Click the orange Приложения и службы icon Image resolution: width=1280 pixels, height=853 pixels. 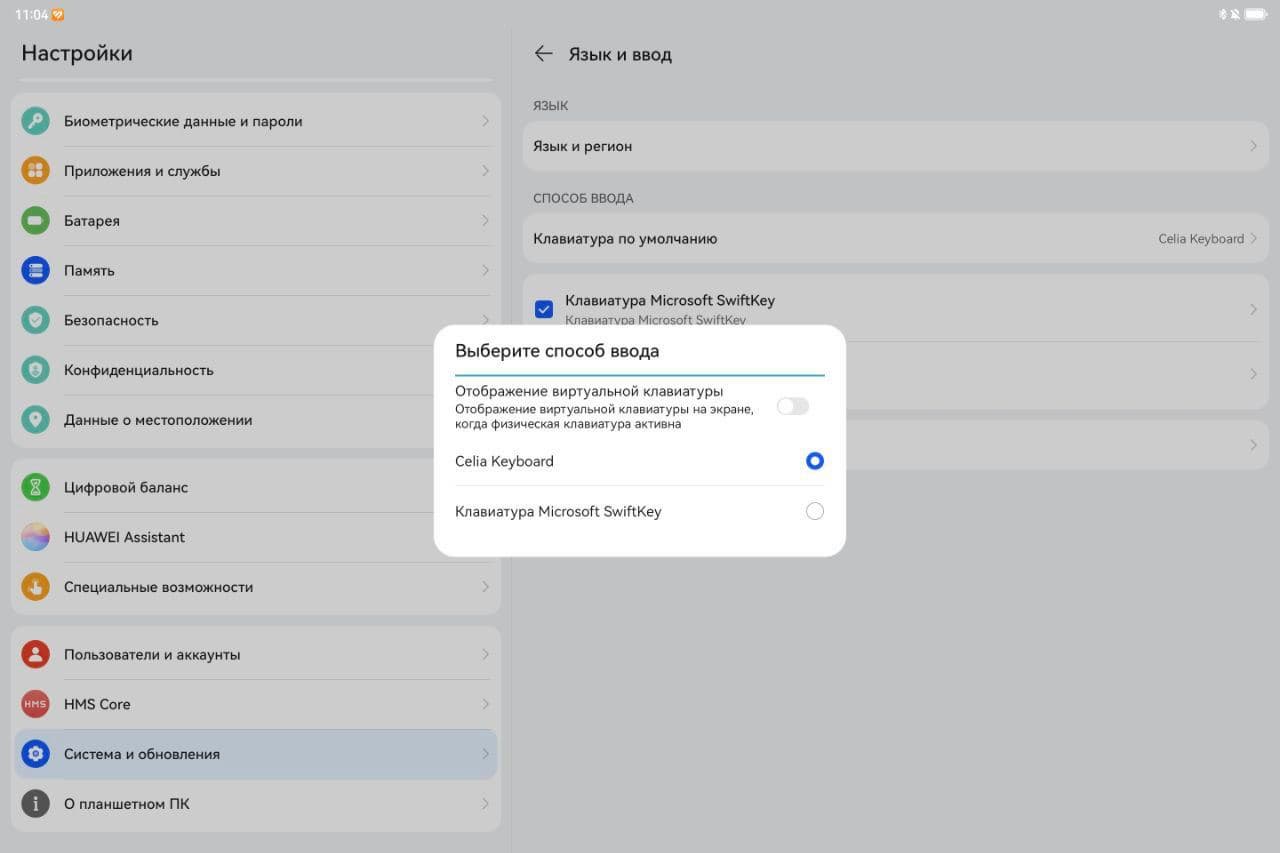point(36,171)
